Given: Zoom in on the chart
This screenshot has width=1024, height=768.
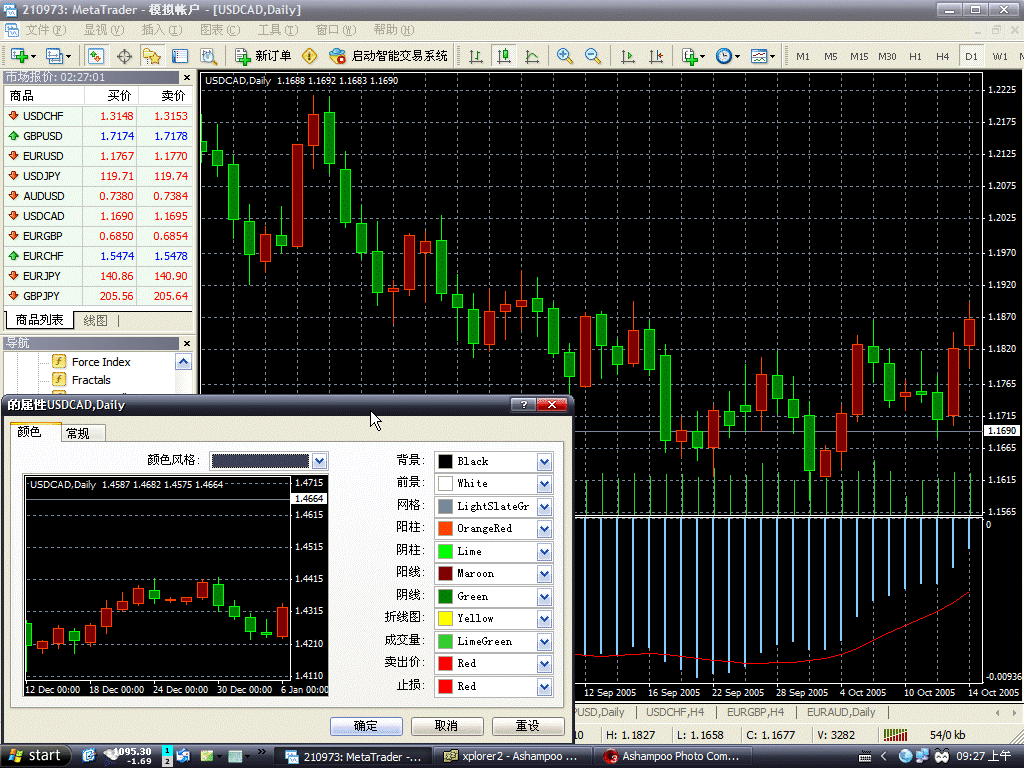Looking at the screenshot, I should tap(565, 56).
